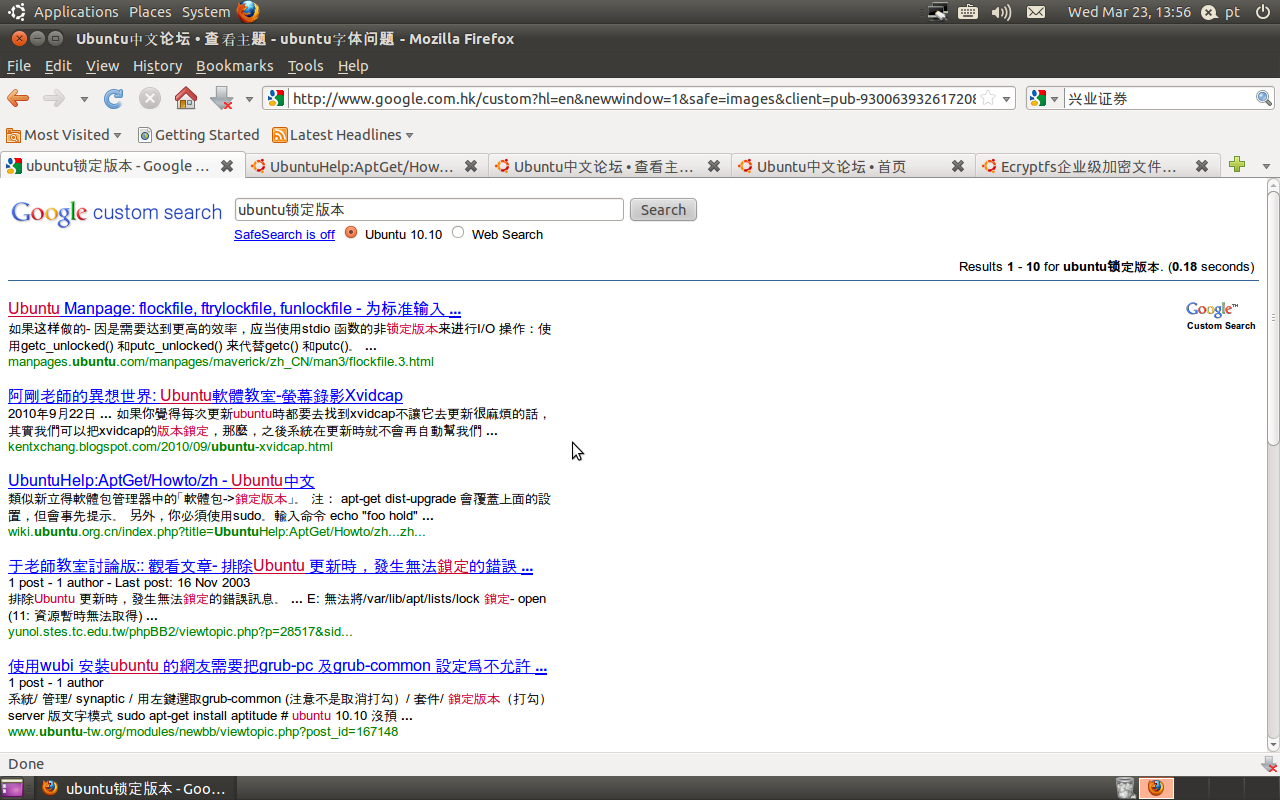The image size is (1280, 800).
Task: Open the History menu
Action: (157, 65)
